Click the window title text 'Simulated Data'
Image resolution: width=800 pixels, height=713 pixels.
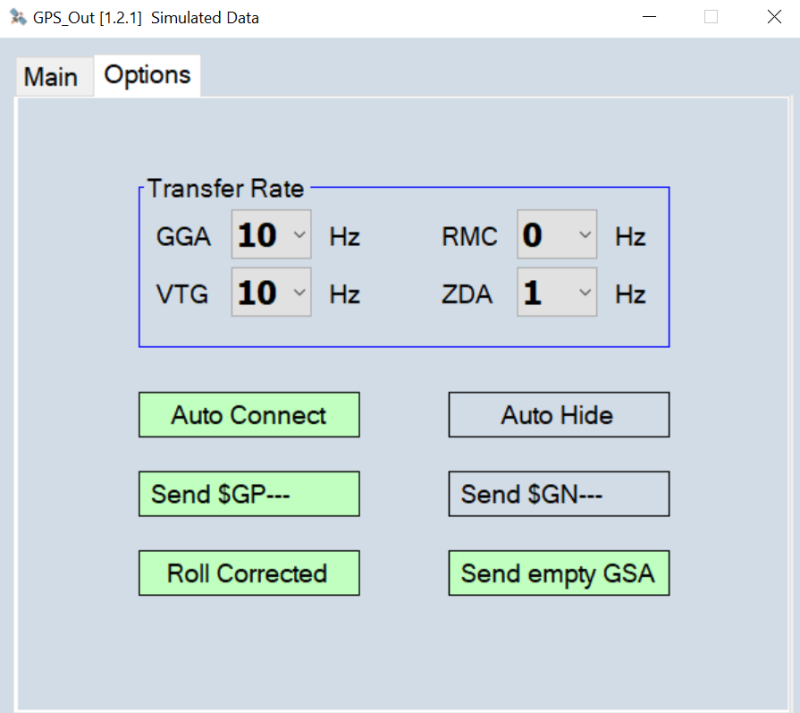pyautogui.click(x=205, y=17)
